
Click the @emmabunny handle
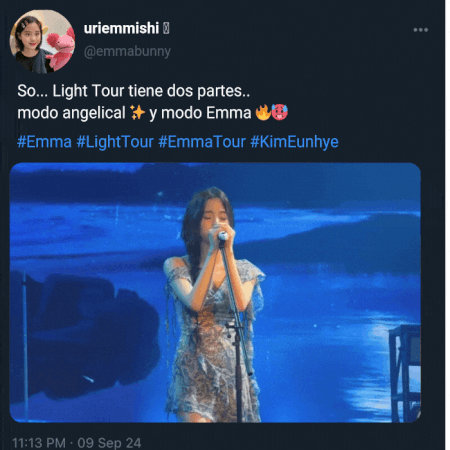point(127,52)
